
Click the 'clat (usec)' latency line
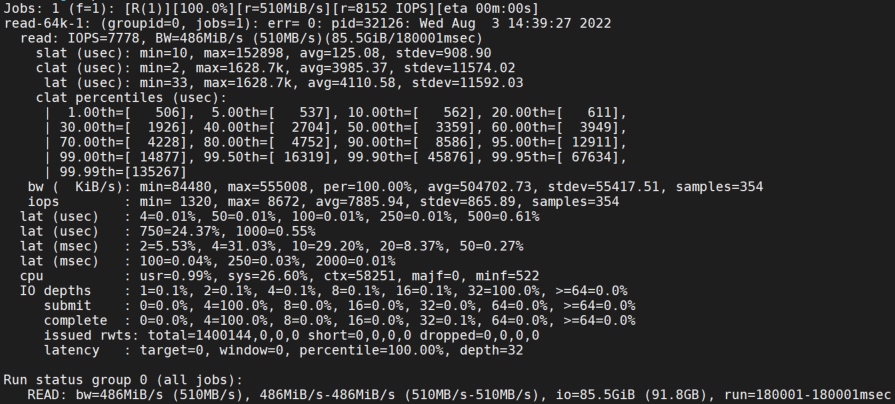click(x=276, y=68)
